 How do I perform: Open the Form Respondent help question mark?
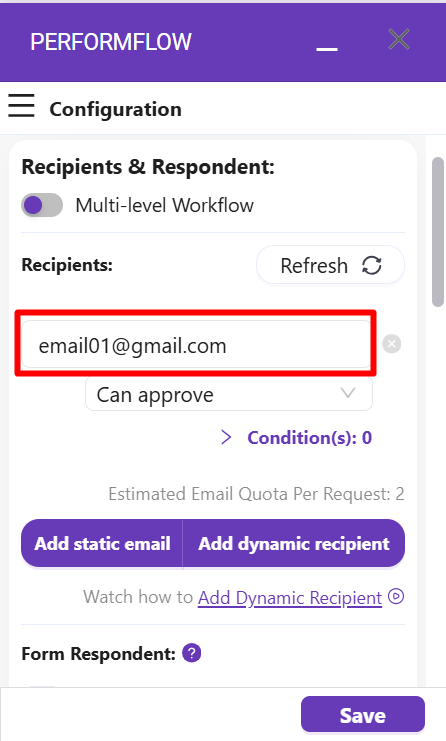pos(192,654)
